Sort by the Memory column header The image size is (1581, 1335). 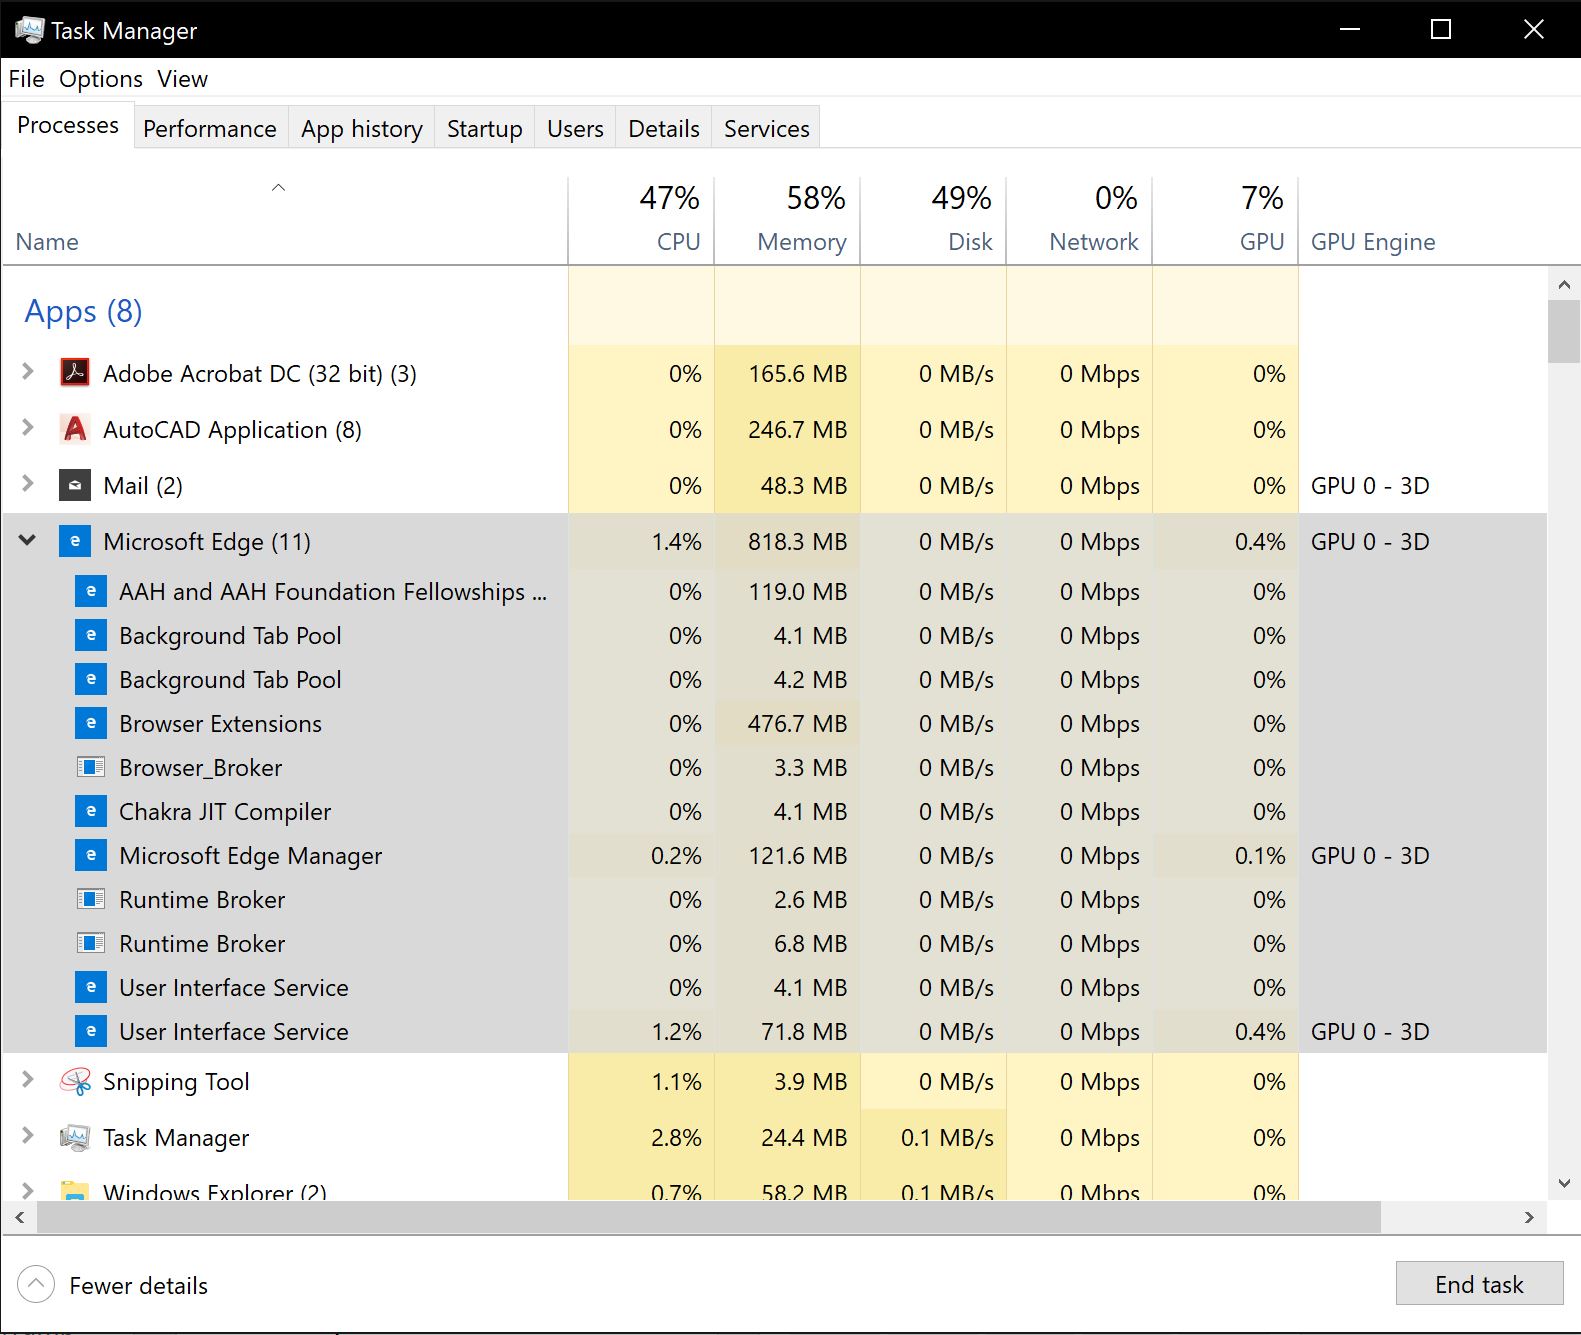(787, 222)
